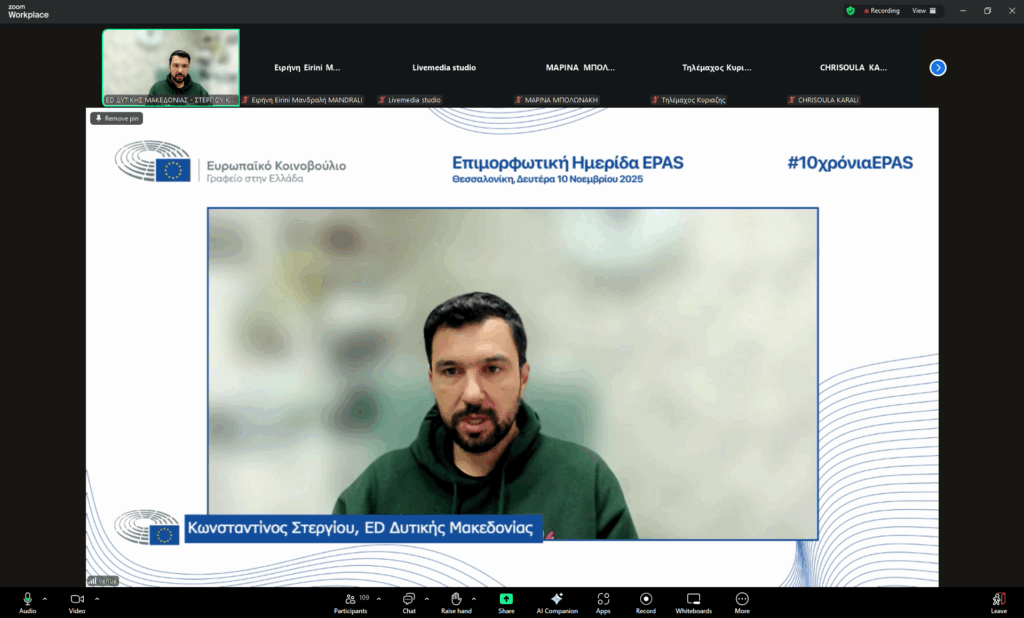The width and height of the screenshot is (1024, 618).
Task: Show next participants with blue arrow
Action: tap(938, 68)
